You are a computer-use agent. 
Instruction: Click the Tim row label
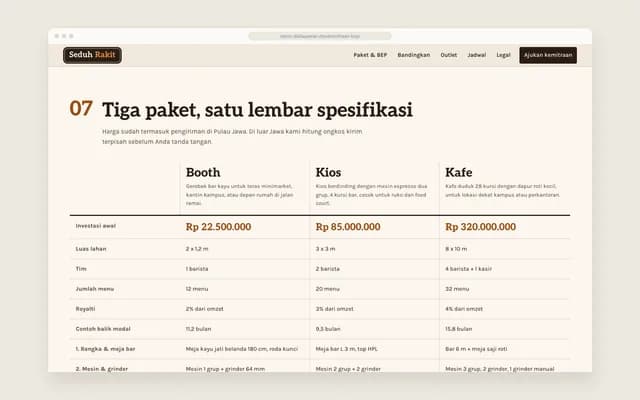pos(81,269)
